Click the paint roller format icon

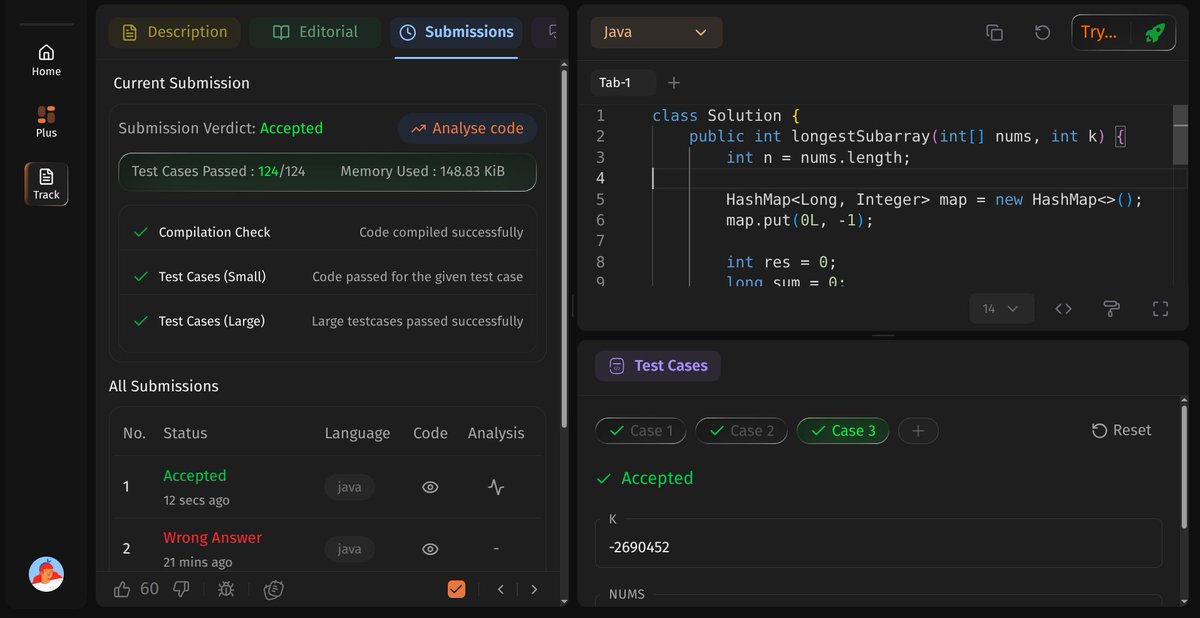tap(1111, 309)
